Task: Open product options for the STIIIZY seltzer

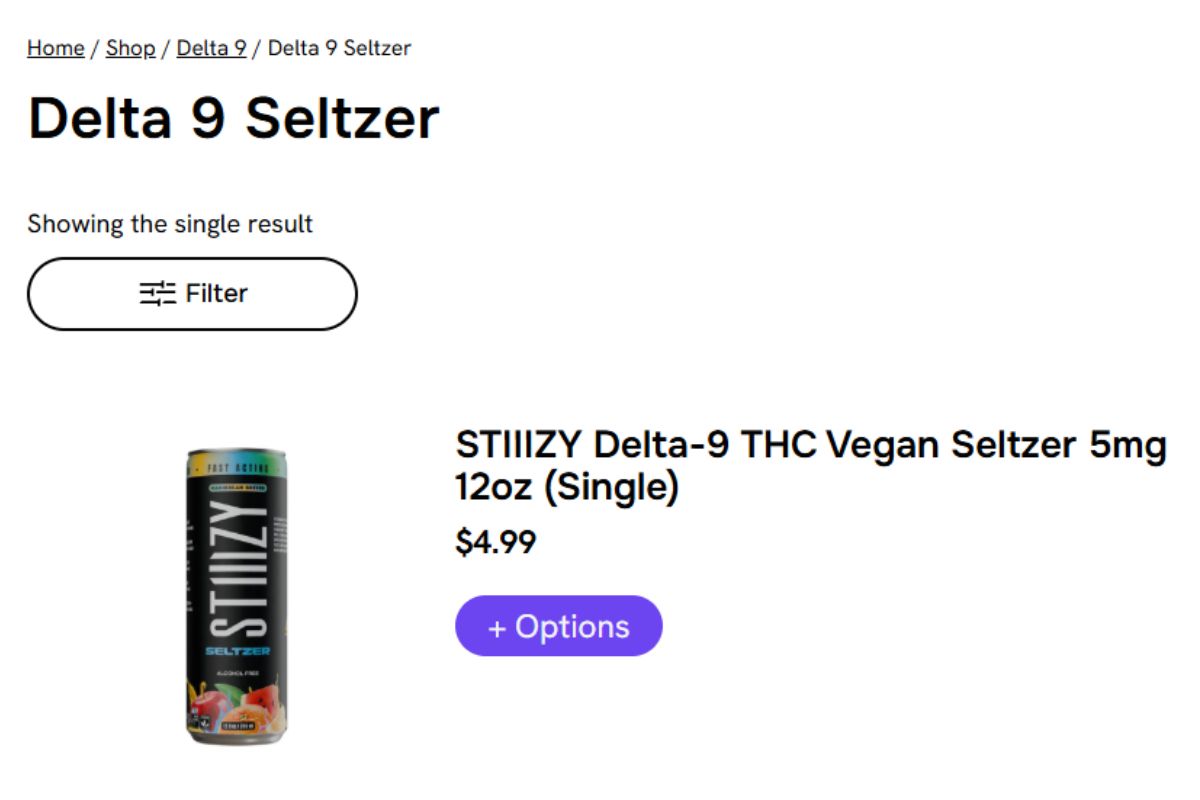Action: click(x=558, y=626)
